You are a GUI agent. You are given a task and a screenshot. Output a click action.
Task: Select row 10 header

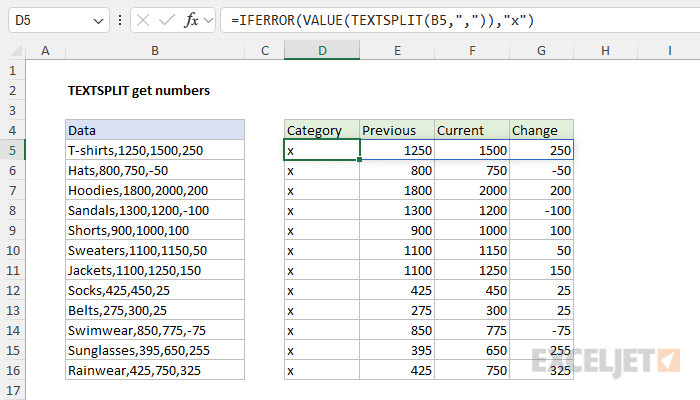[12, 250]
